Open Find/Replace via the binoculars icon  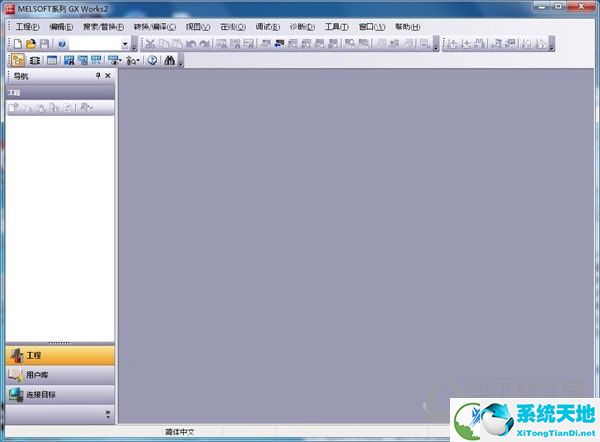click(170, 60)
